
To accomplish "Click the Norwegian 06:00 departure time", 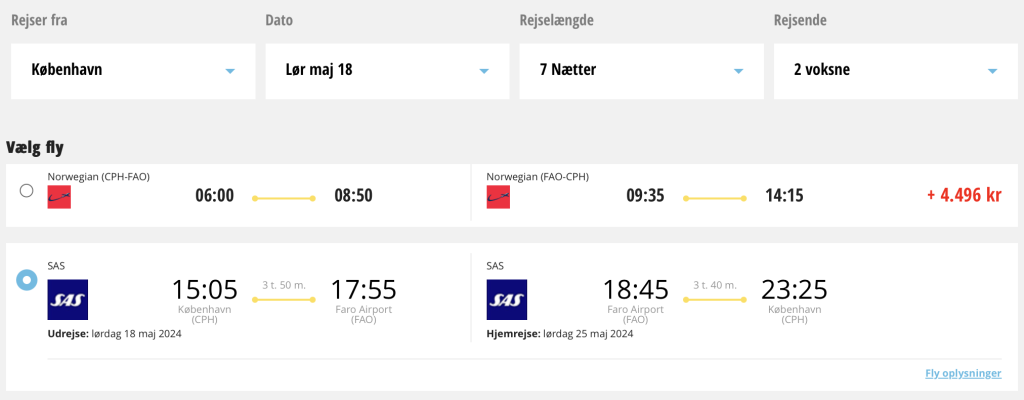I will click(x=214, y=195).
